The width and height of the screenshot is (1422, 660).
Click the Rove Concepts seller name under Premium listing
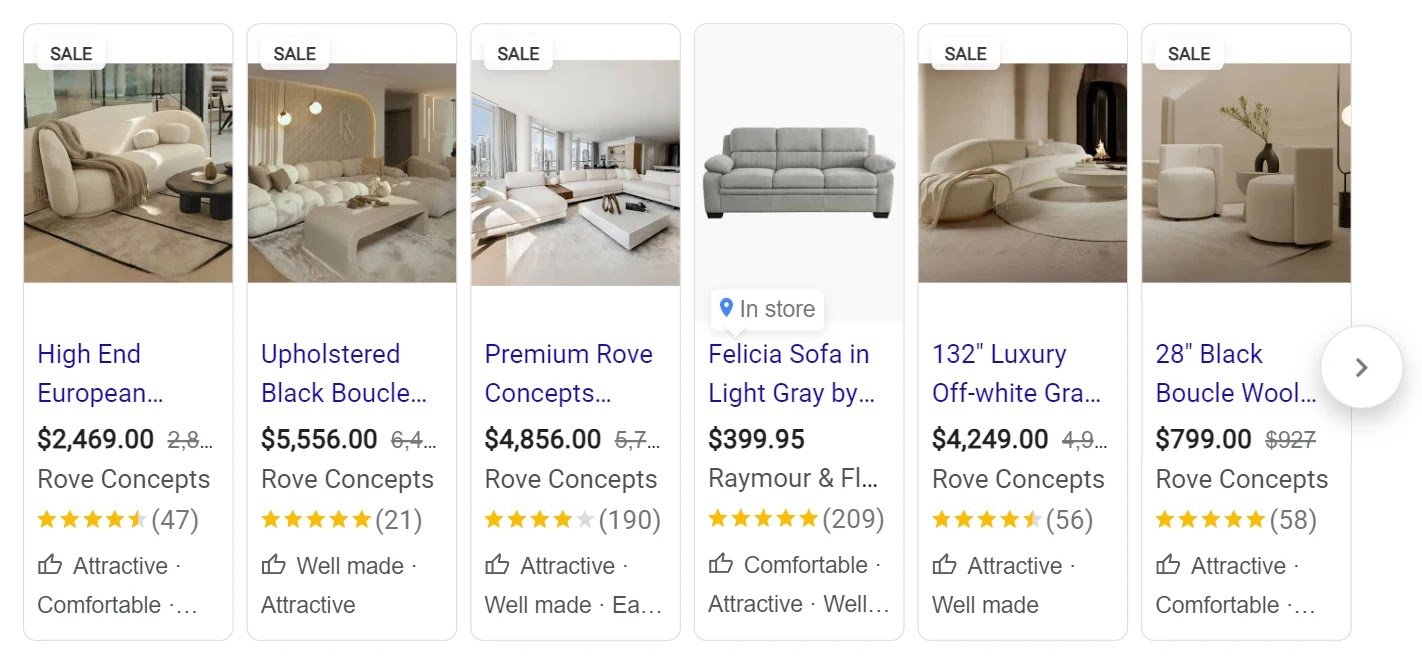pos(570,479)
